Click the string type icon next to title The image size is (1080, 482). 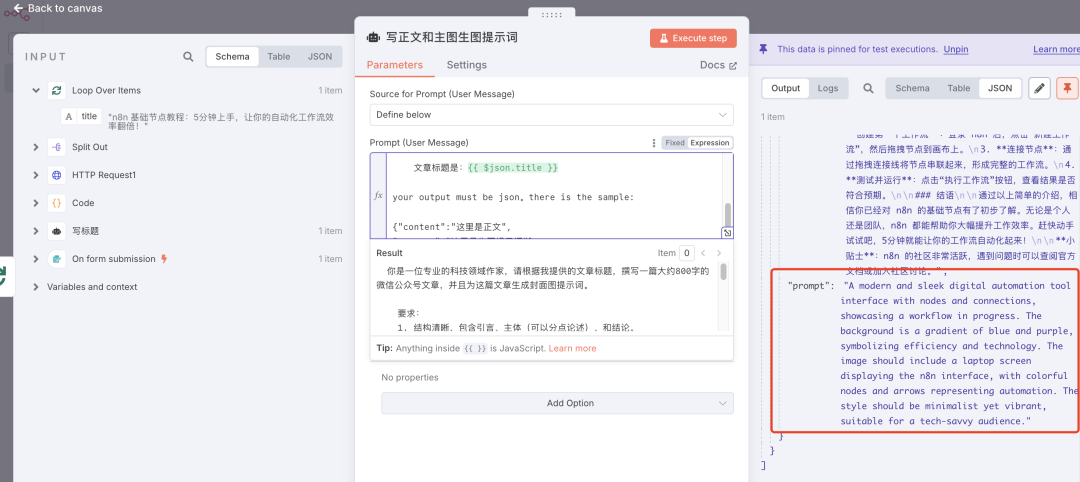[69, 116]
